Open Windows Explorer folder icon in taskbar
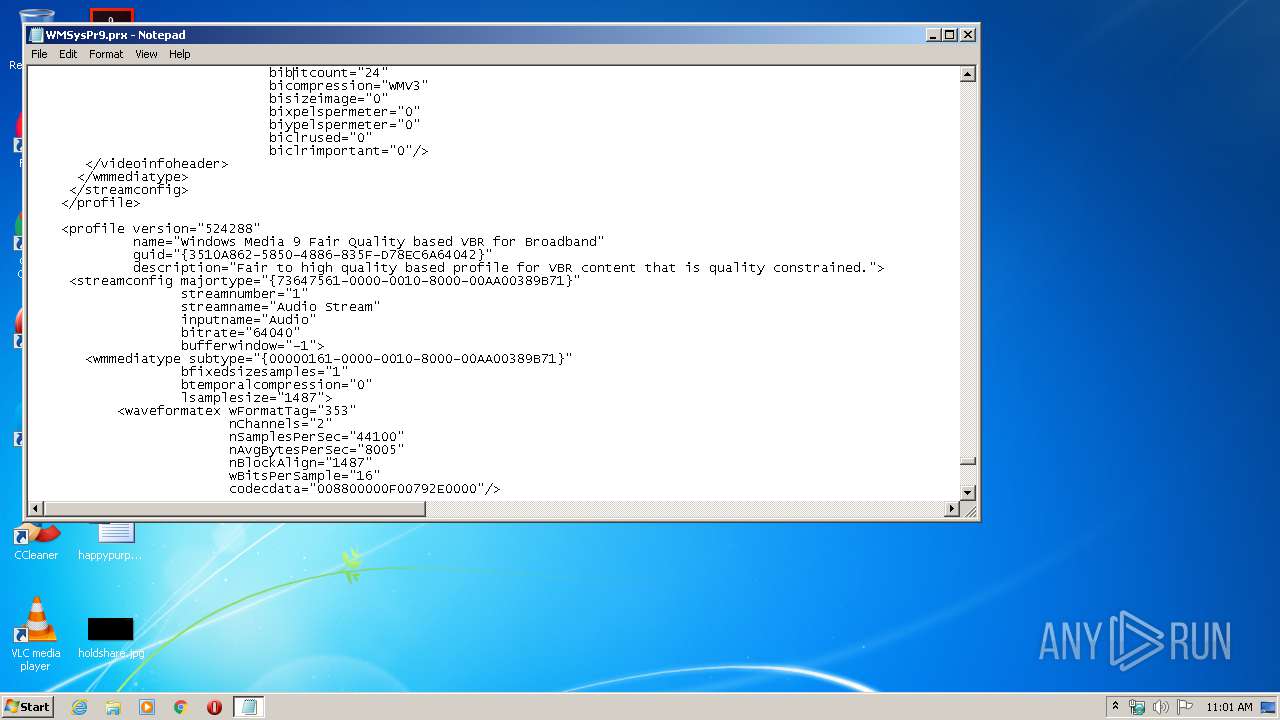The height and width of the screenshot is (720, 1280). [113, 707]
